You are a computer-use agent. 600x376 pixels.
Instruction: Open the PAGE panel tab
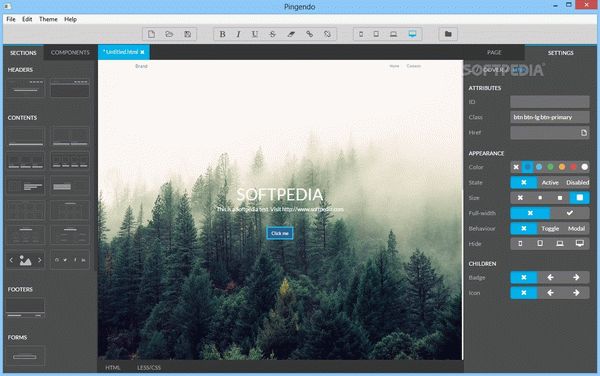[494, 52]
